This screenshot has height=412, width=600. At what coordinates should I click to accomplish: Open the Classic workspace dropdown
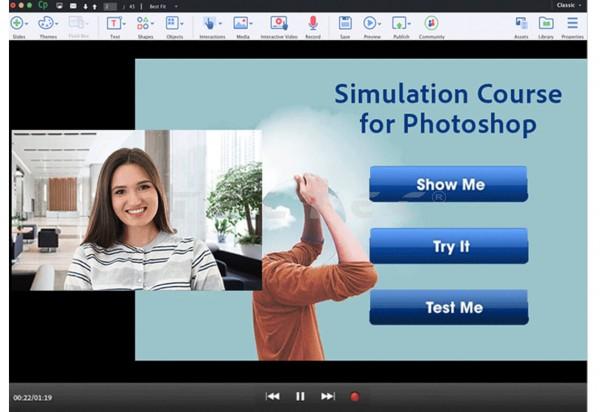568,5
